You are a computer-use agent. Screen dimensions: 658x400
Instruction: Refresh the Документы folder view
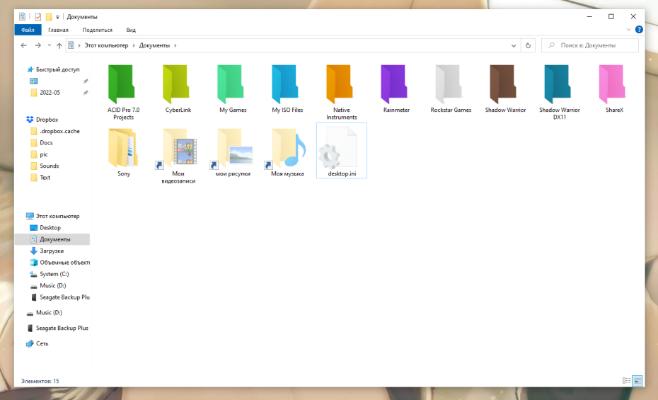pyautogui.click(x=528, y=45)
